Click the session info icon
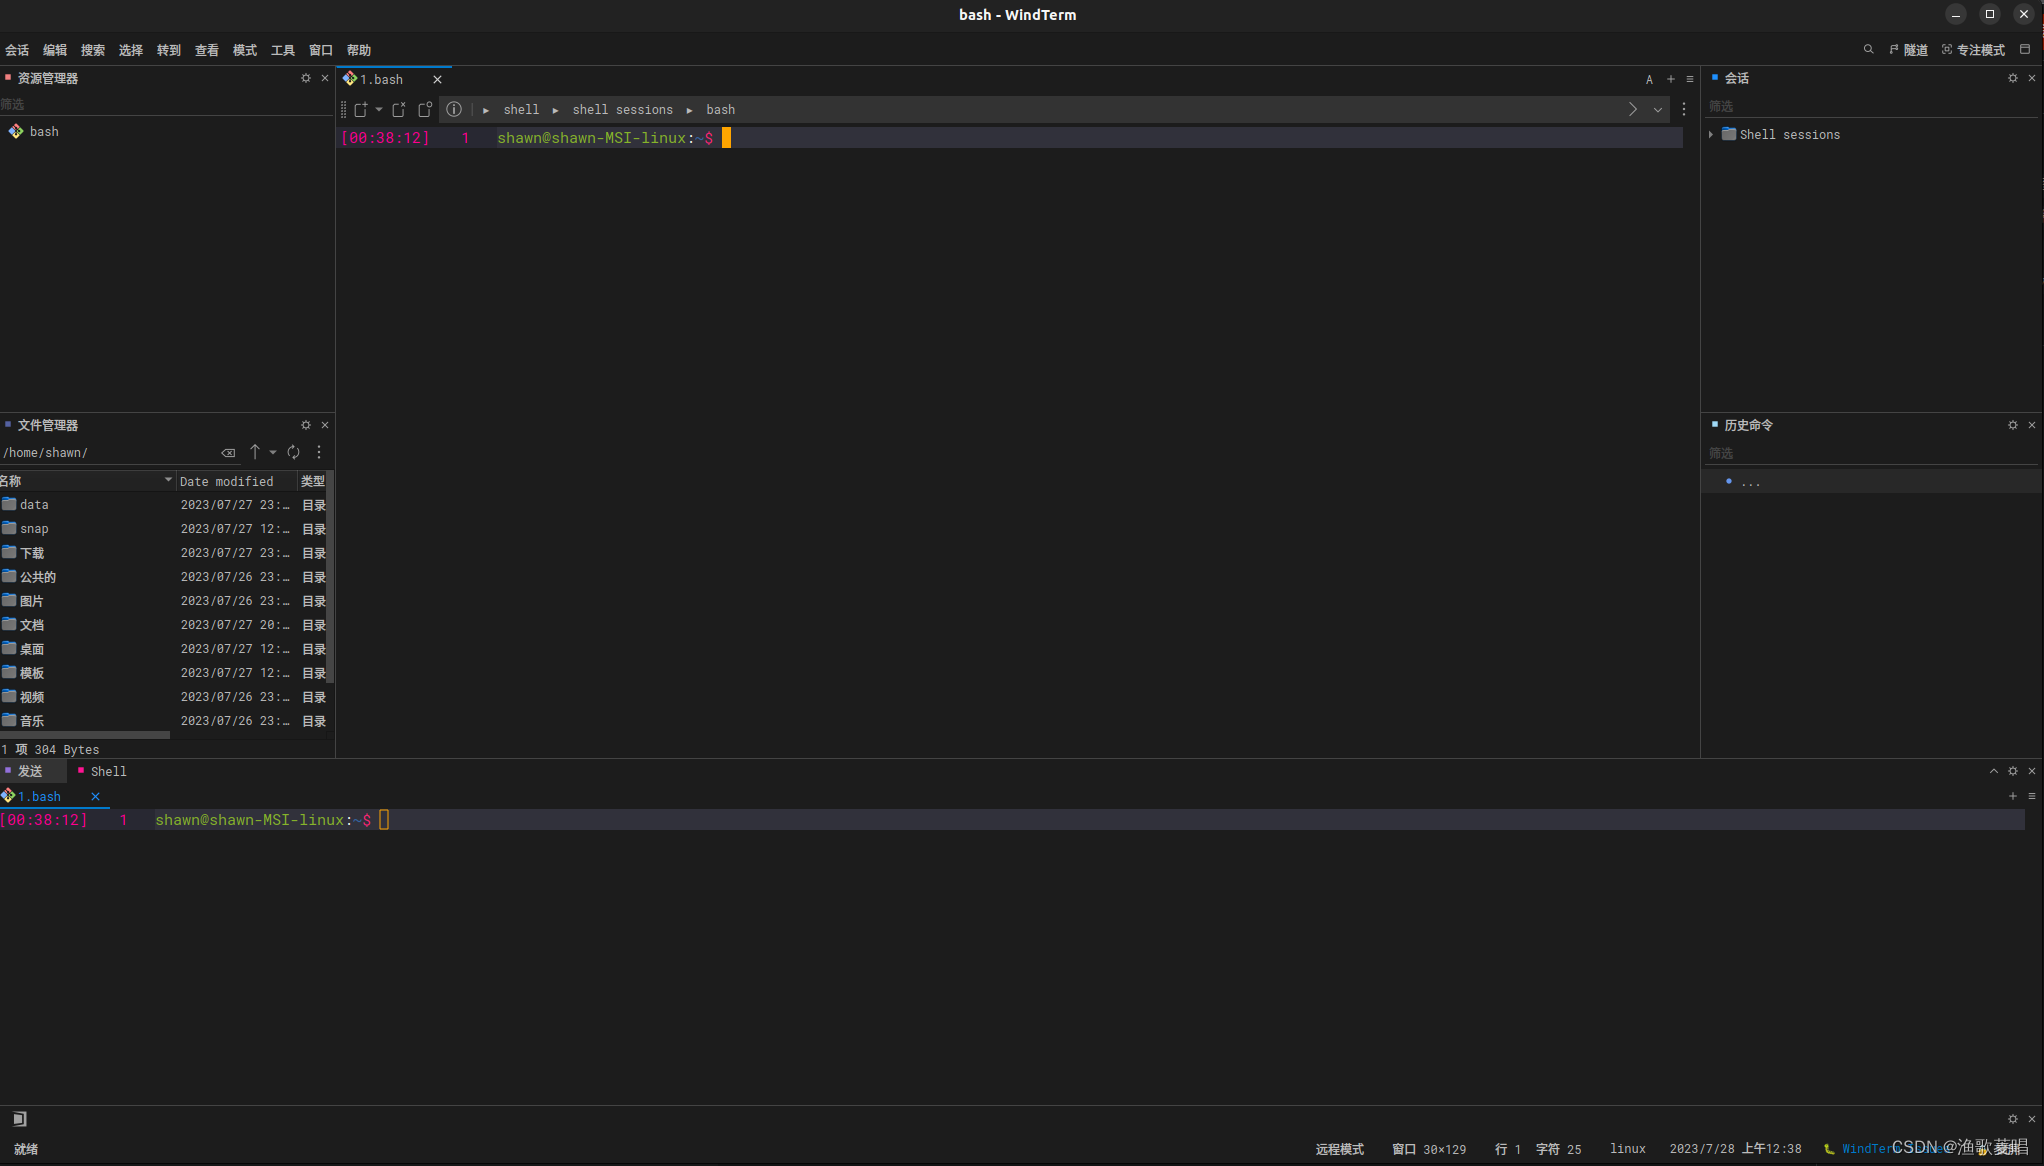Viewport: 2044px width, 1166px height. [x=454, y=110]
